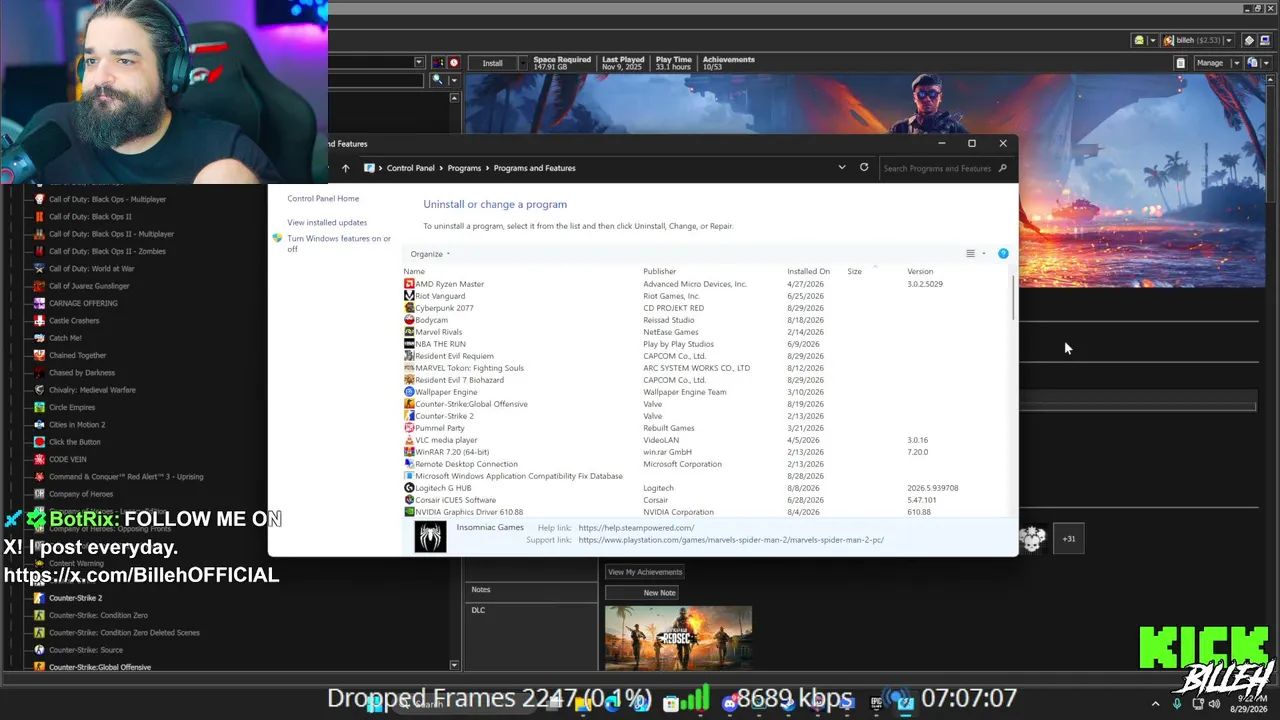Click the Riot Vanguard program icon
The width and height of the screenshot is (1280, 720).
[409, 296]
